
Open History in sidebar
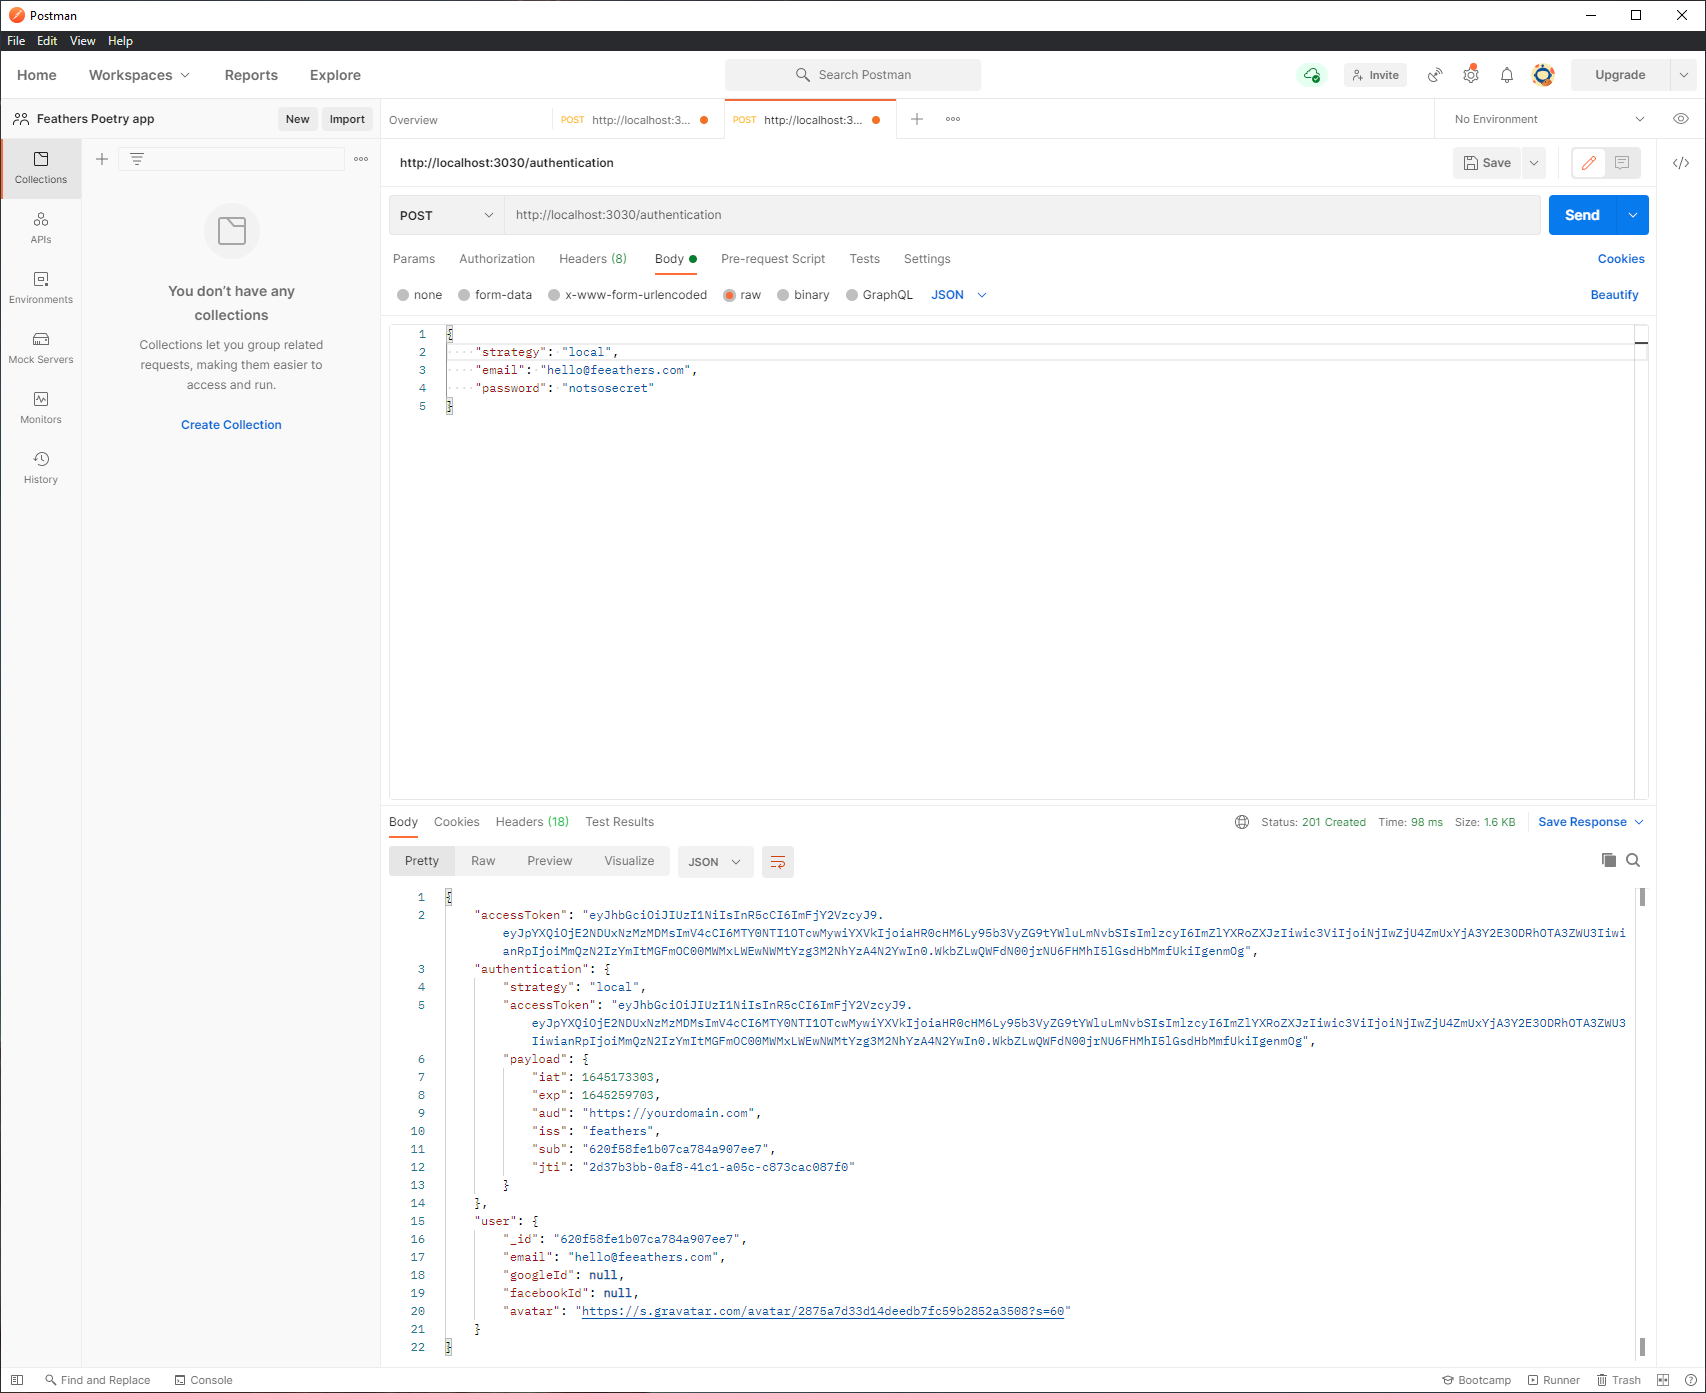pos(41,468)
